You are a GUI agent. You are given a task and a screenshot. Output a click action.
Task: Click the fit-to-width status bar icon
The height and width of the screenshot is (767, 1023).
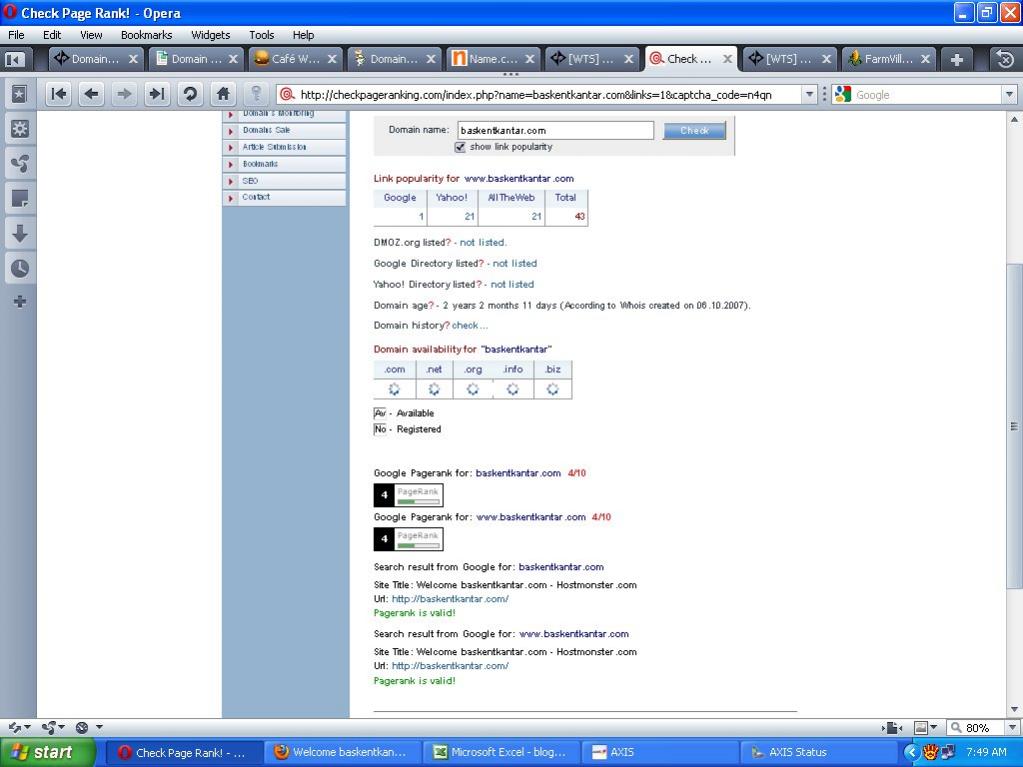tap(892, 727)
